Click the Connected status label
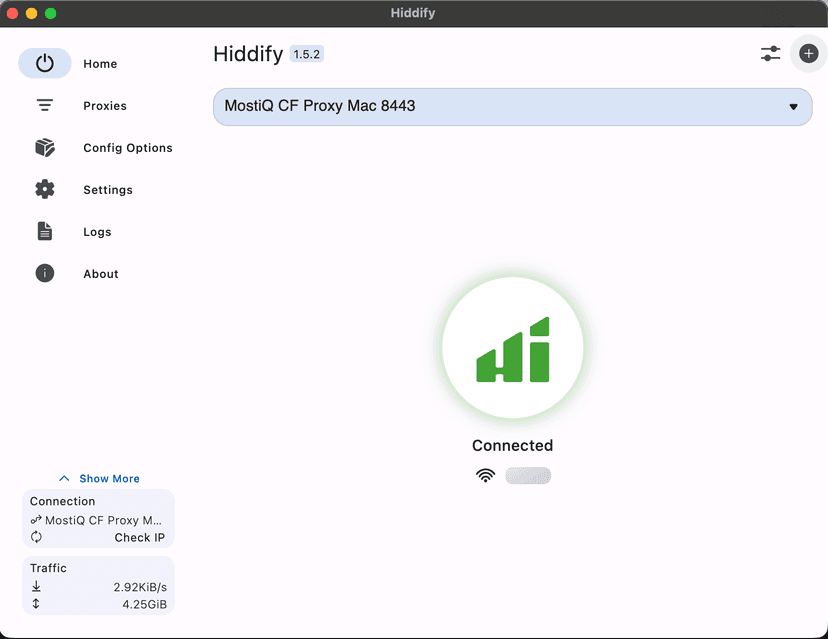Image resolution: width=828 pixels, height=639 pixels. pyautogui.click(x=512, y=445)
